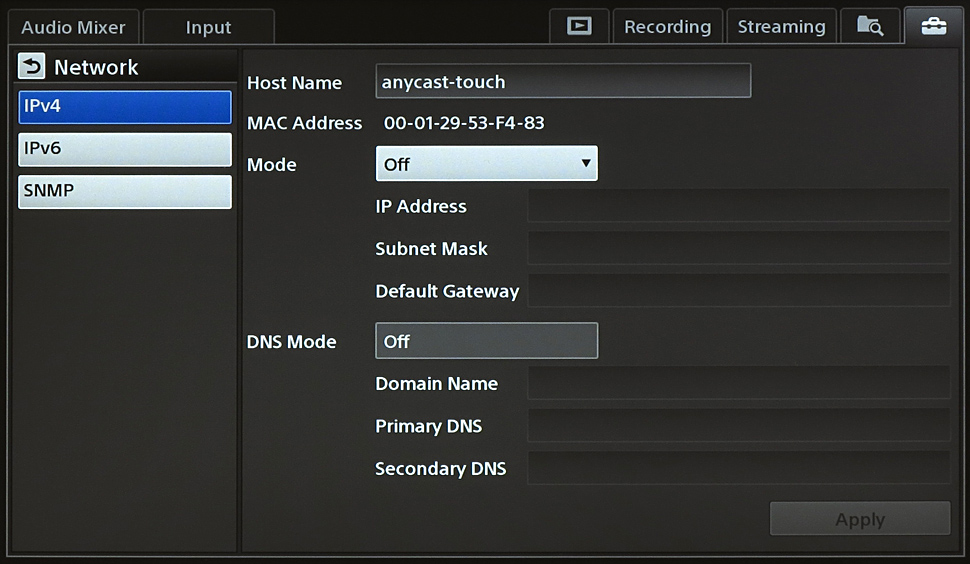The width and height of the screenshot is (970, 564).
Task: Click the Secondary DNS input field
Action: click(x=738, y=468)
